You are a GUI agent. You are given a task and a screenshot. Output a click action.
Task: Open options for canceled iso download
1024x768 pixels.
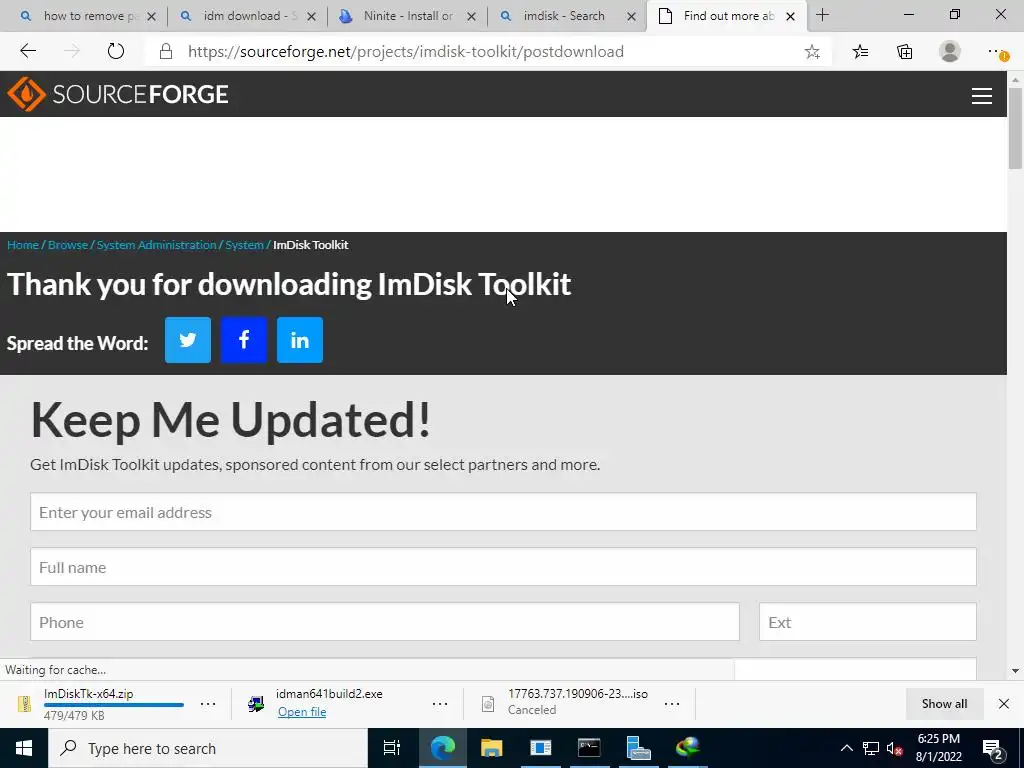point(671,703)
